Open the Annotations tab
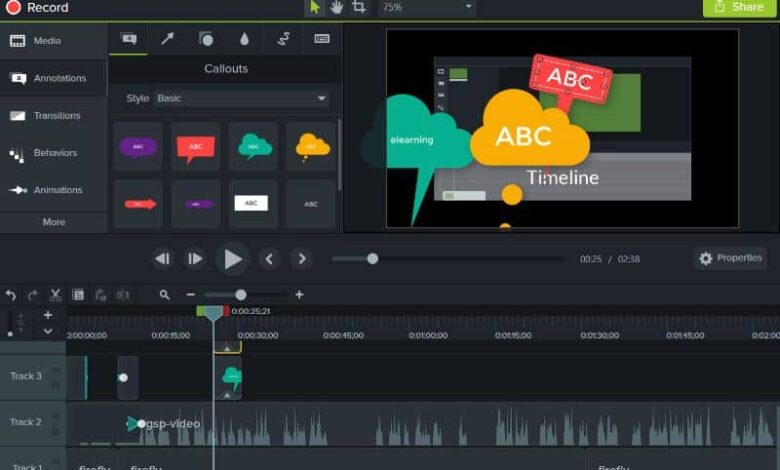The height and width of the screenshot is (470, 780). point(53,78)
